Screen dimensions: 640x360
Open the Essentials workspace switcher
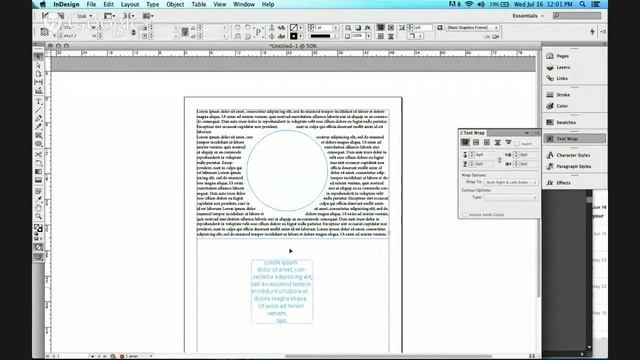pos(528,16)
